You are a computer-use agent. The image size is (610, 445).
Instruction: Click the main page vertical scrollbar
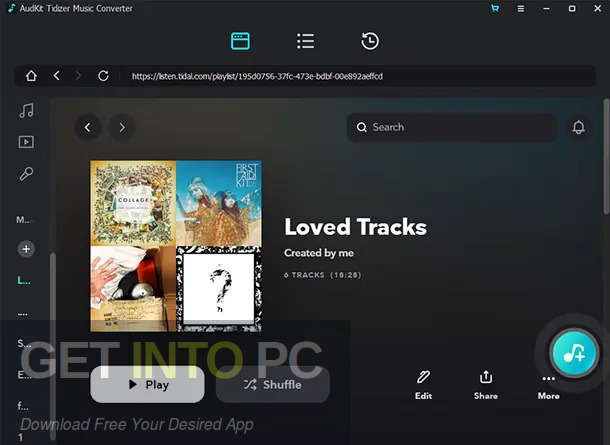click(606, 156)
